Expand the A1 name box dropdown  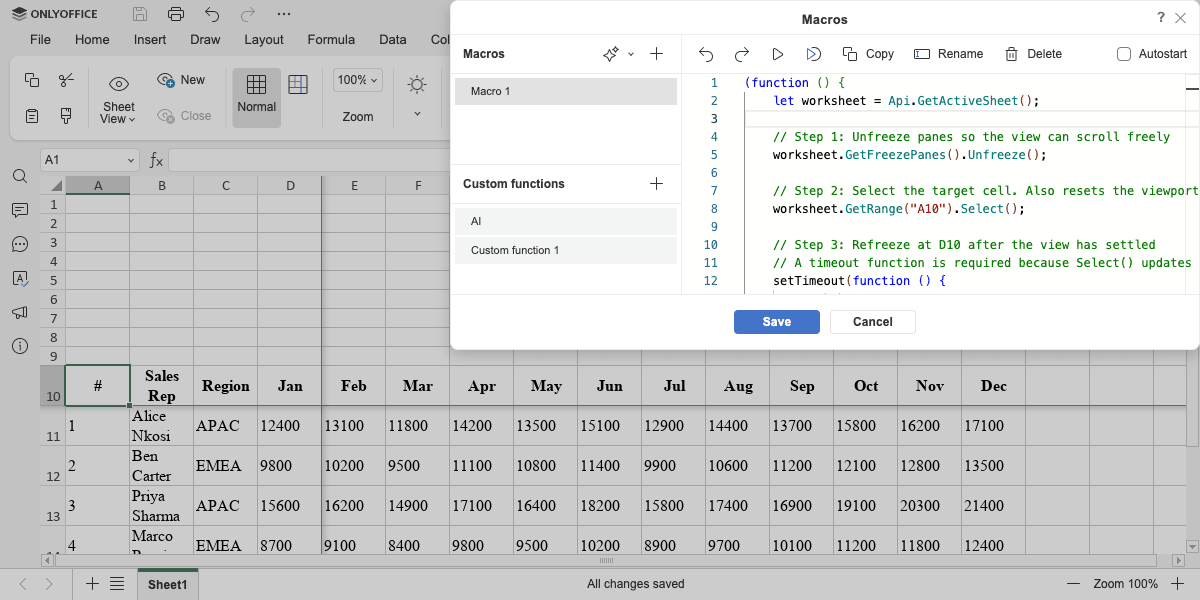(131, 160)
